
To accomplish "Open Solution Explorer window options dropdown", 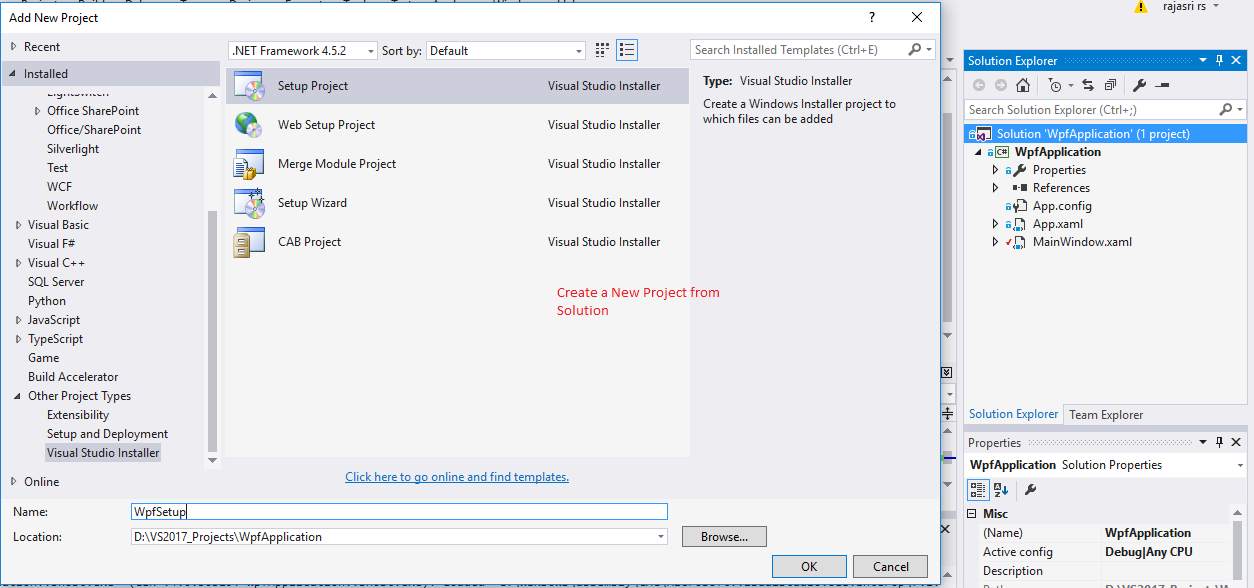I will pos(1204,61).
